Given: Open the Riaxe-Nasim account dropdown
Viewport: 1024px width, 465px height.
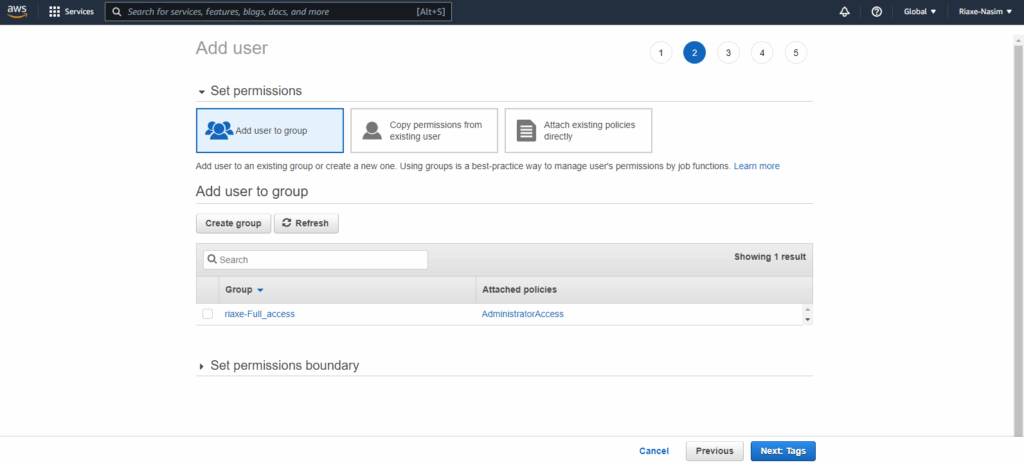Looking at the screenshot, I should (985, 12).
